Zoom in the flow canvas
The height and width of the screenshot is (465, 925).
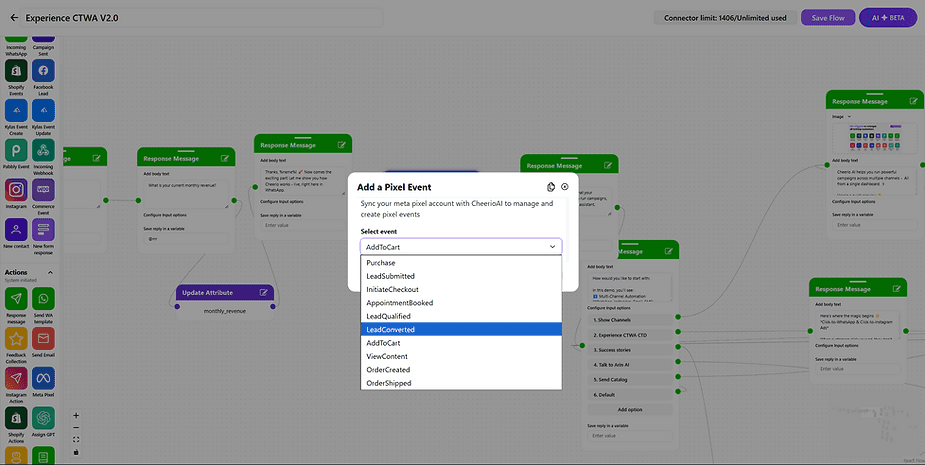click(76, 415)
